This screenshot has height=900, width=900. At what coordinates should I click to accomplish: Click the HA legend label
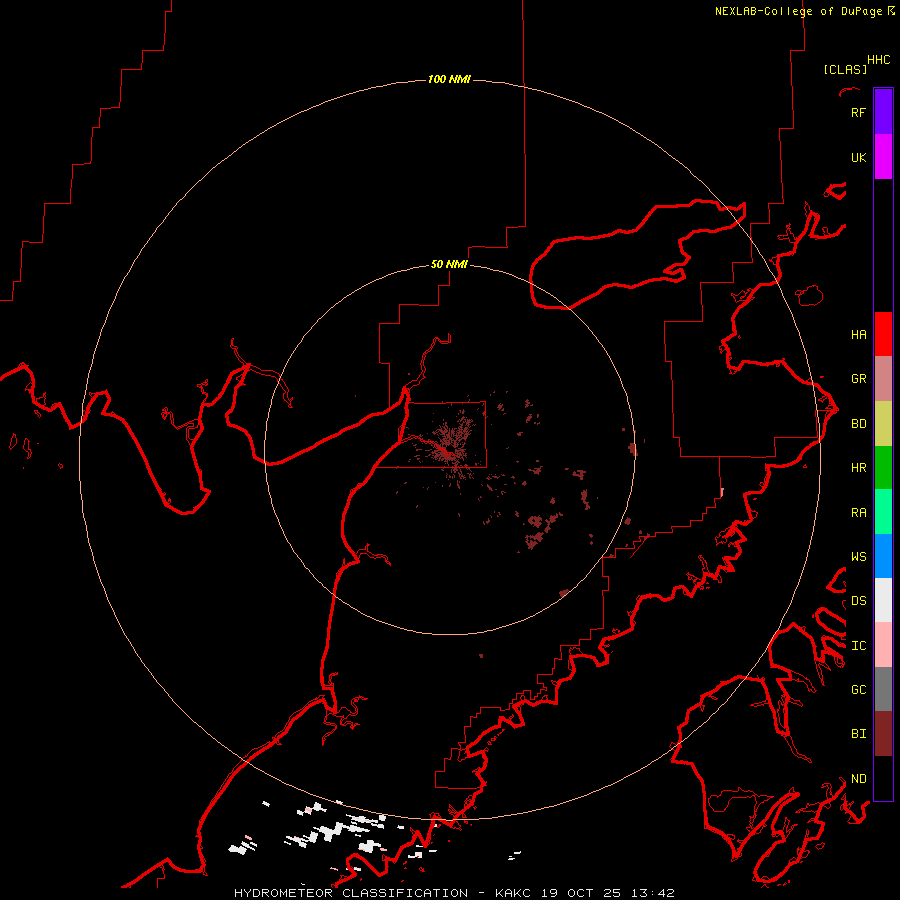pyautogui.click(x=859, y=335)
